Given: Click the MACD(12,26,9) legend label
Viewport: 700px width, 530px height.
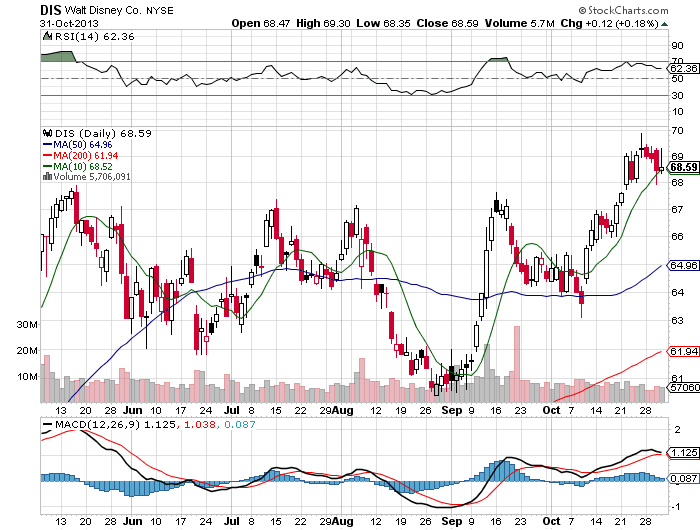Looking at the screenshot, I should click(x=98, y=424).
